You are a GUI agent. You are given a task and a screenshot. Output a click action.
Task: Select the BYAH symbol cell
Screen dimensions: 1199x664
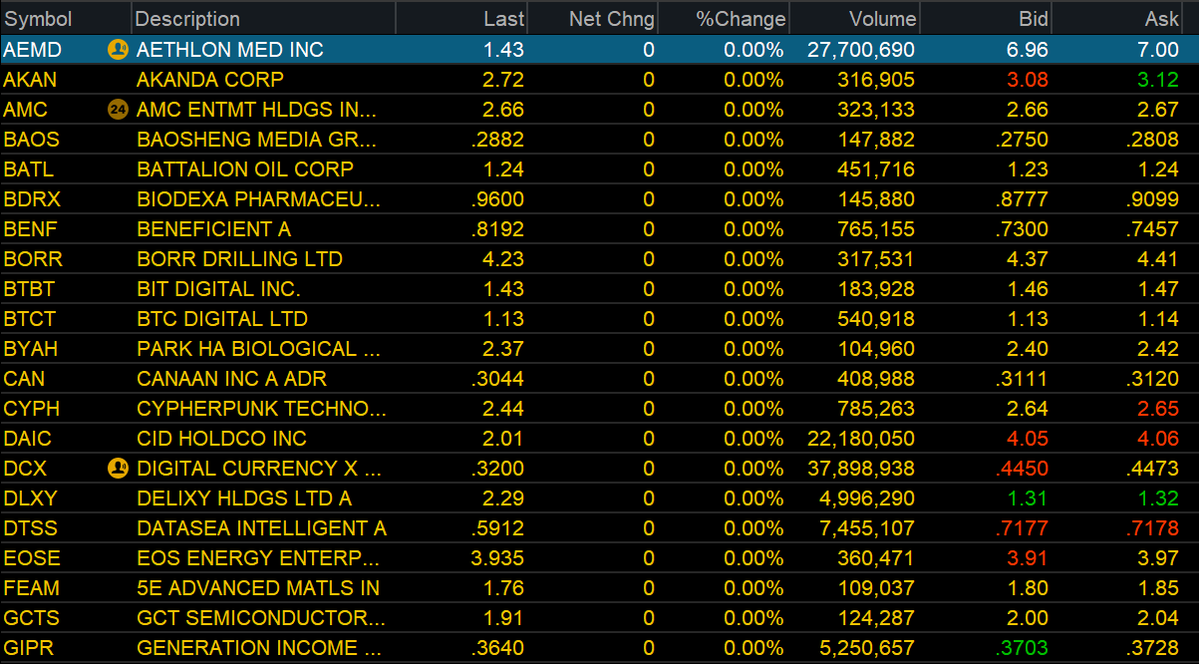[x=31, y=349]
